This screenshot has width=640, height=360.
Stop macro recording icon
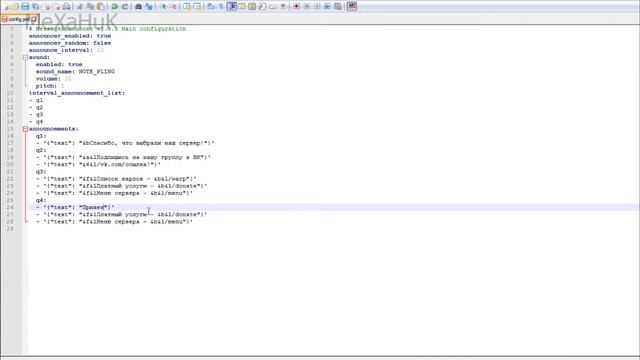tap(307, 7)
